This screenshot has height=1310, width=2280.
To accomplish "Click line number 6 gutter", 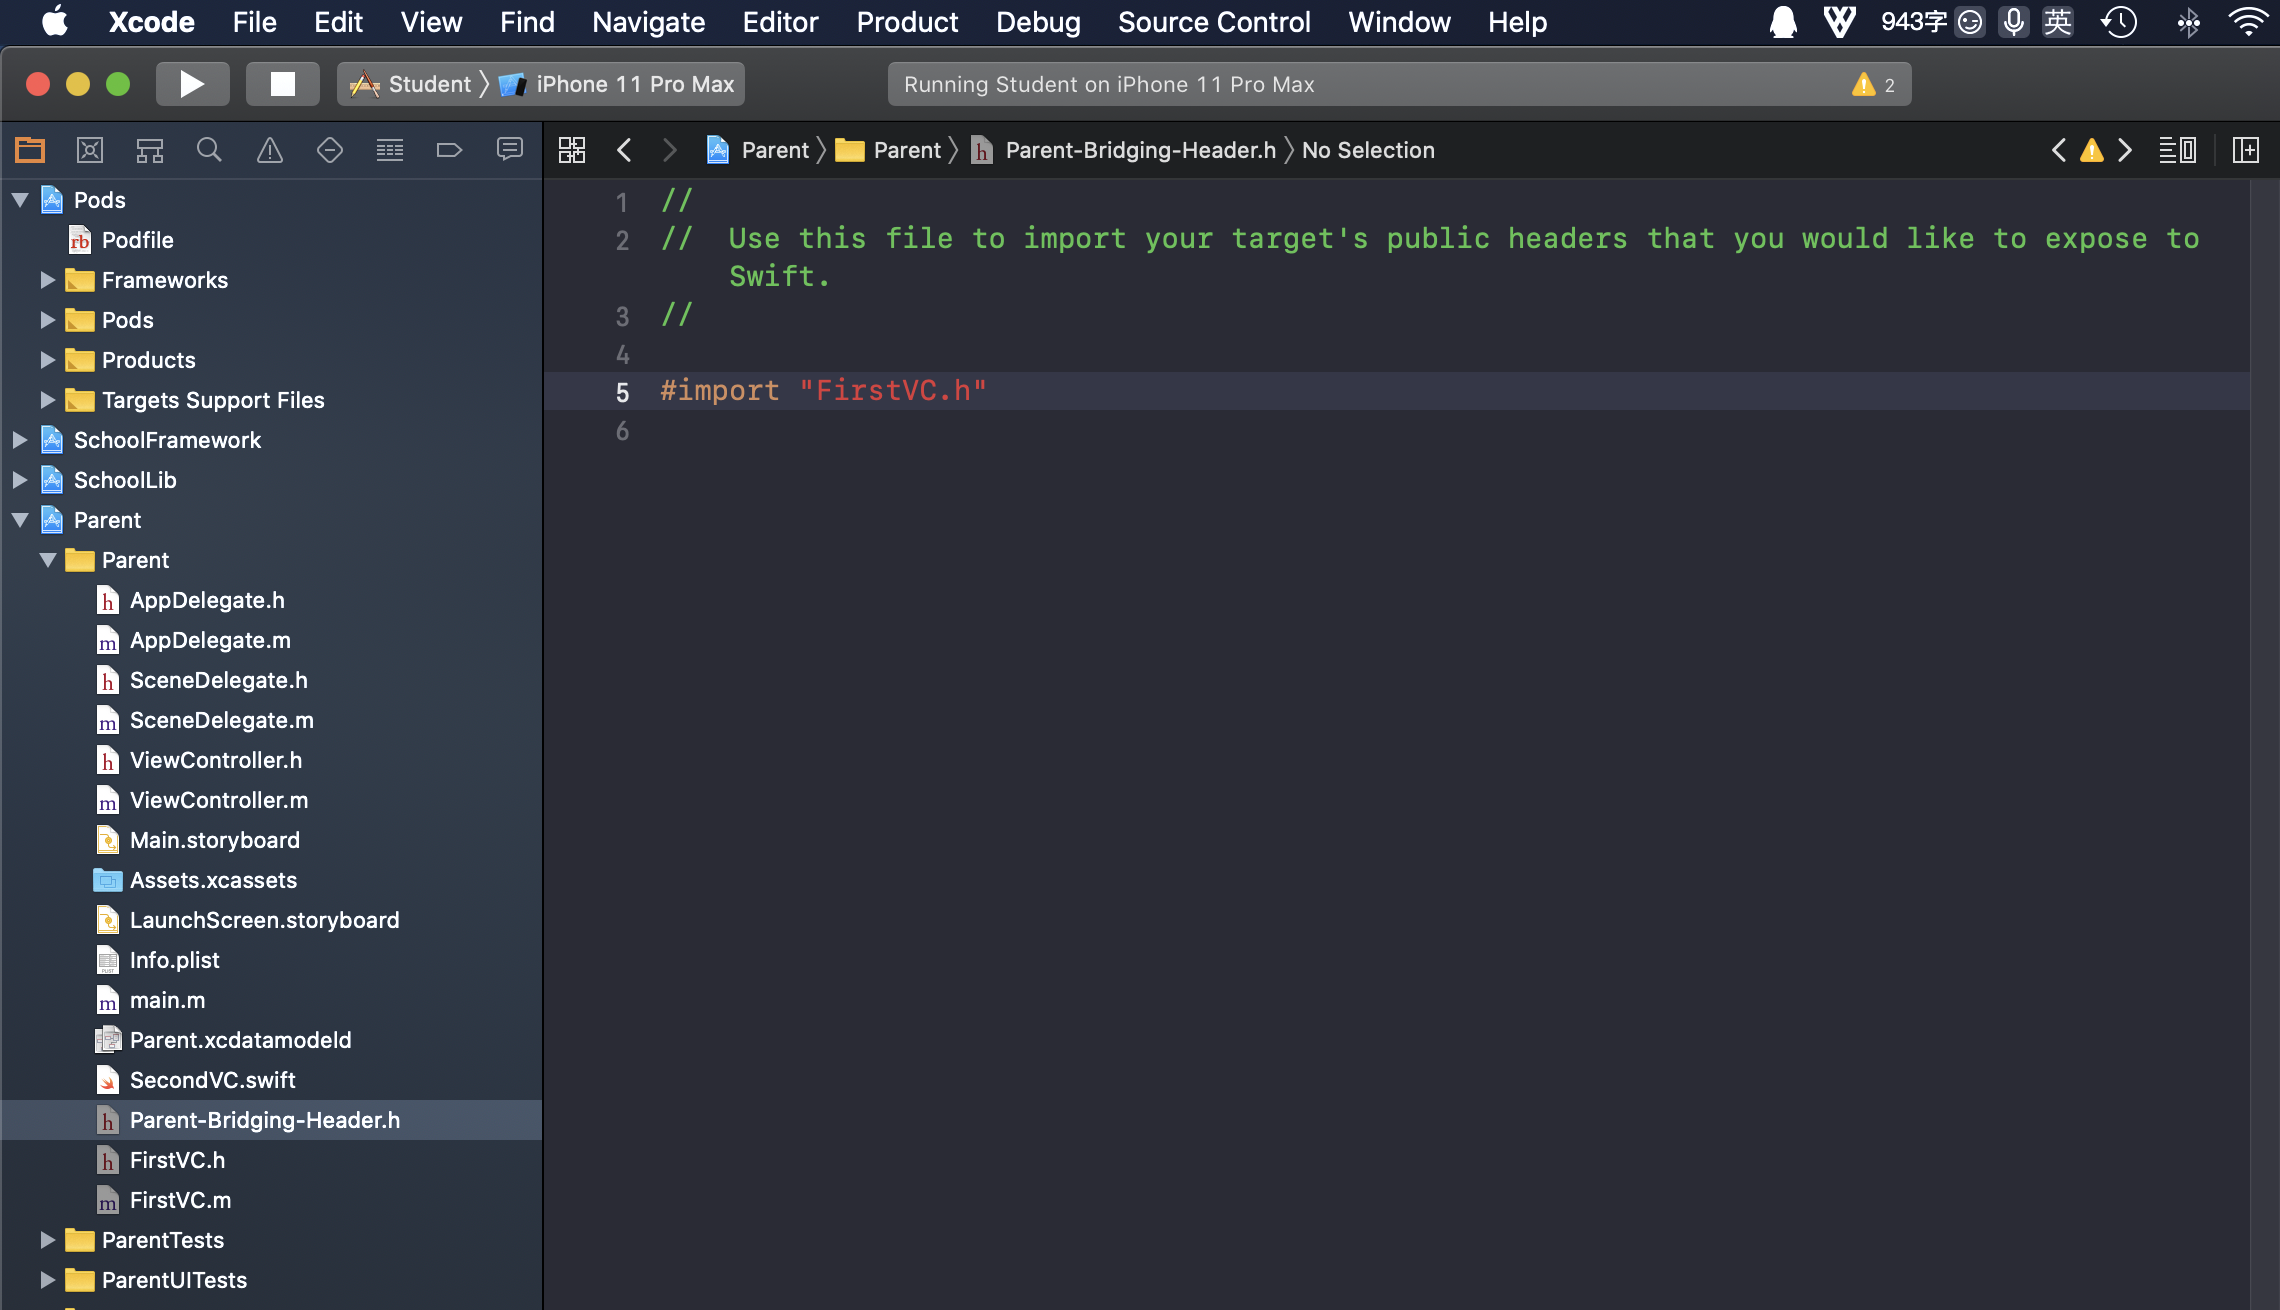I will pos(622,431).
